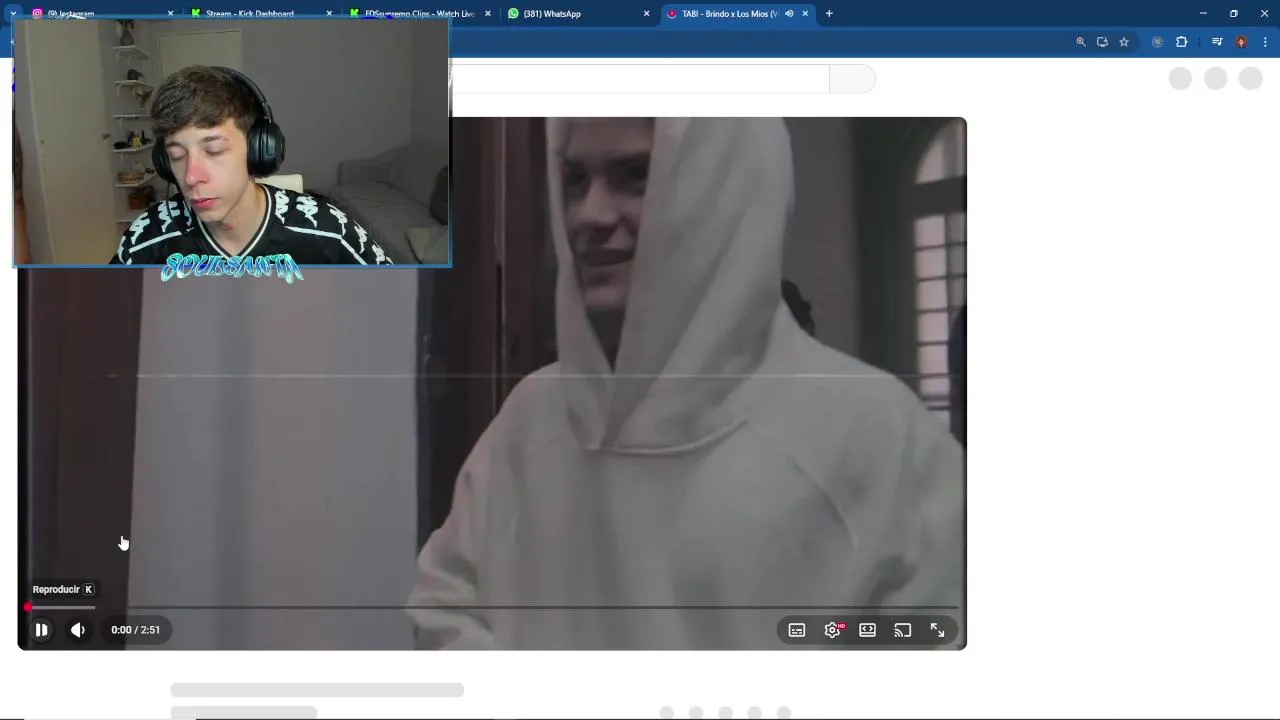Bookmark this page with the star icon
Viewport: 1280px width, 720px height.
(x=1124, y=42)
